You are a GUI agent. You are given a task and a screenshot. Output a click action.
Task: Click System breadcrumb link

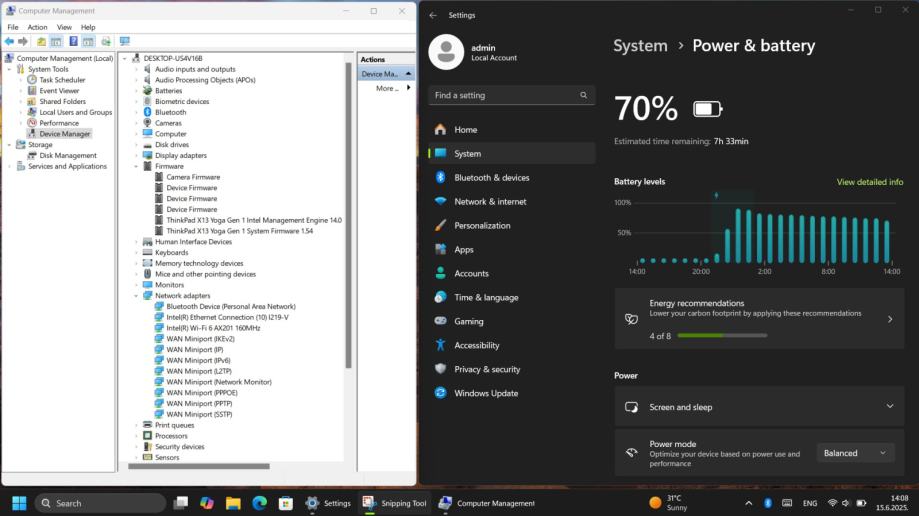(640, 46)
